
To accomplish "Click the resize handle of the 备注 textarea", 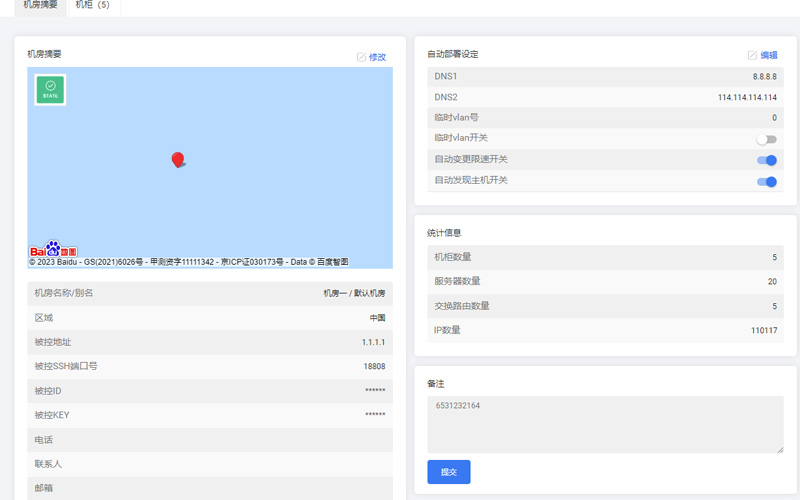I will coord(779,449).
